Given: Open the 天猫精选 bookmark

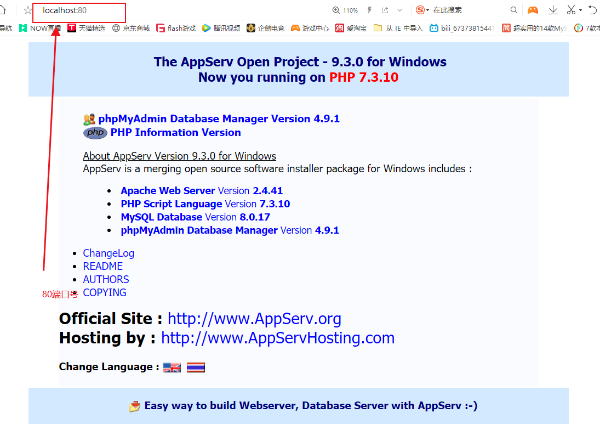Looking at the screenshot, I should pyautogui.click(x=86, y=28).
